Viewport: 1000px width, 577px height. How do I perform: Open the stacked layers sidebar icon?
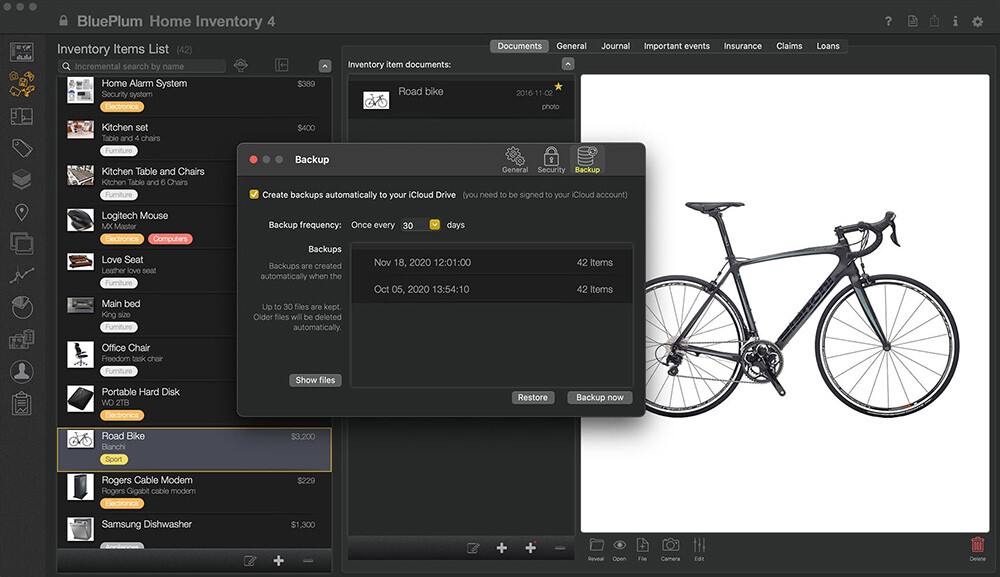coord(22,180)
